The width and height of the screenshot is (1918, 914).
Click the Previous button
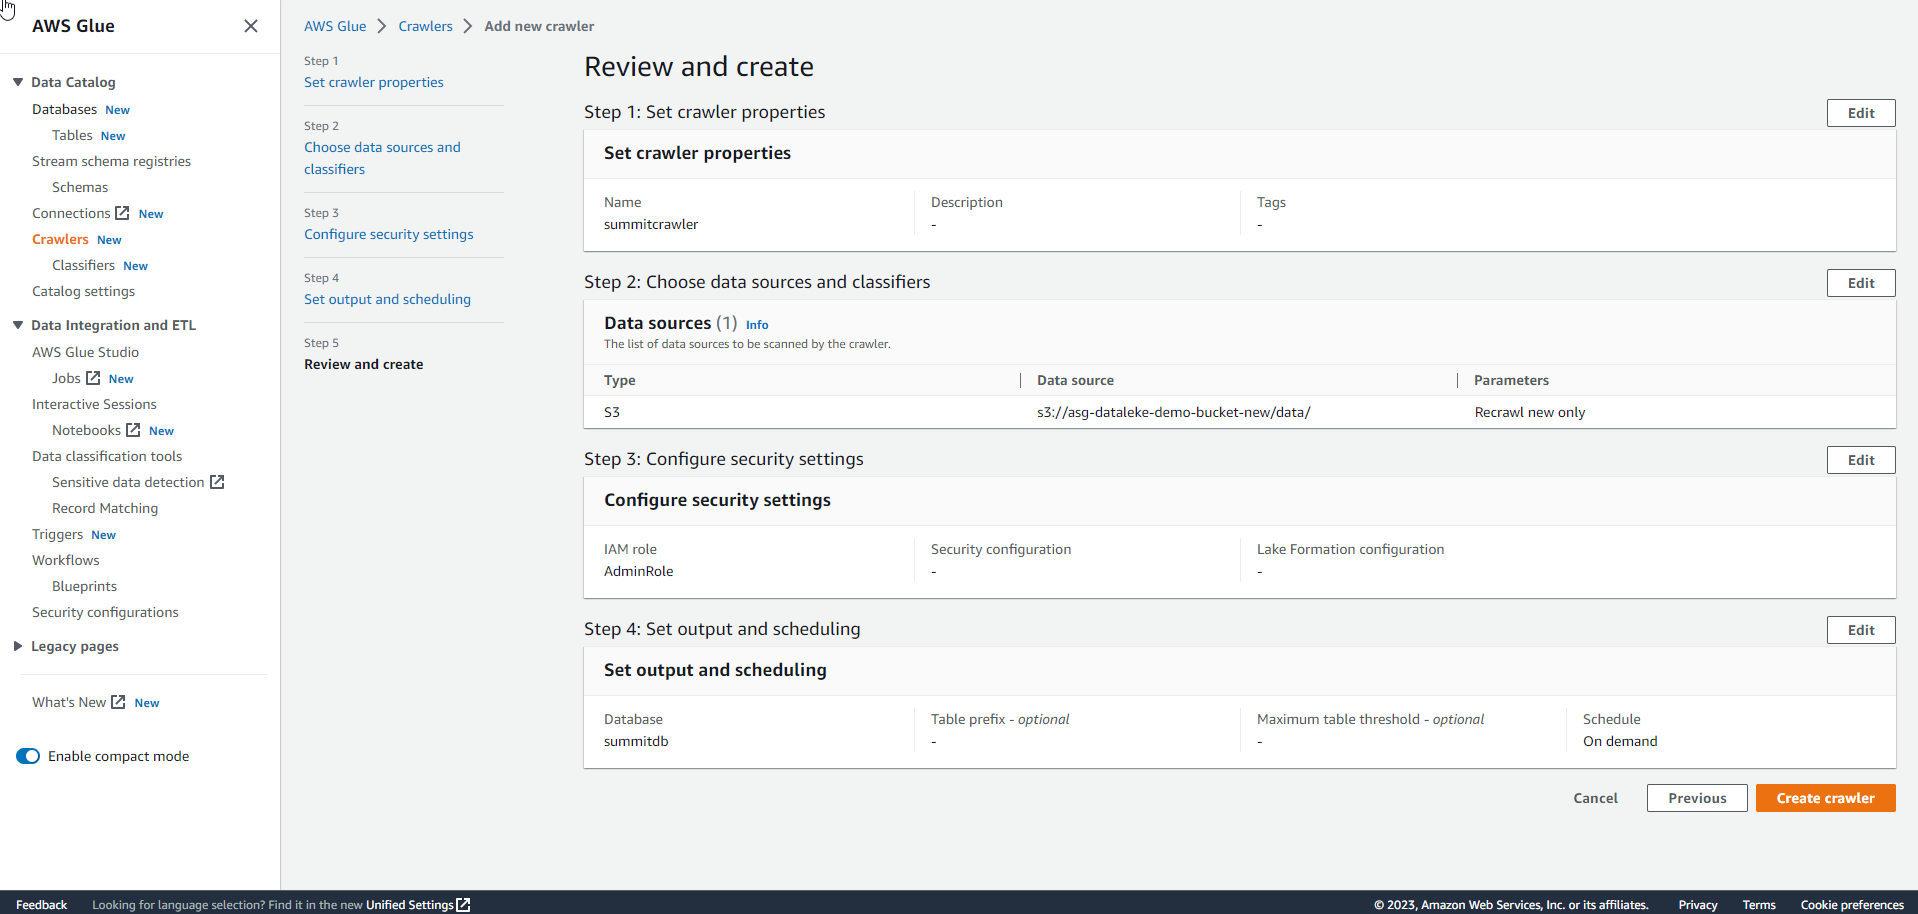tap(1697, 798)
